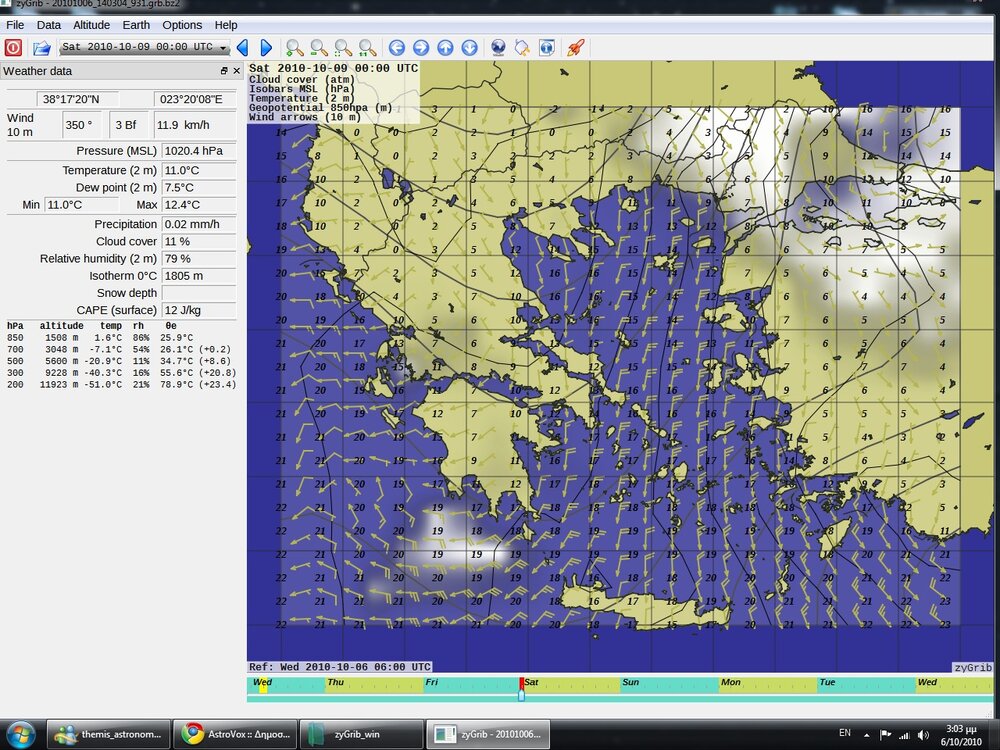This screenshot has height=750, width=1000.
Task: Click the Pressure (MSL) value field
Action: point(198,151)
